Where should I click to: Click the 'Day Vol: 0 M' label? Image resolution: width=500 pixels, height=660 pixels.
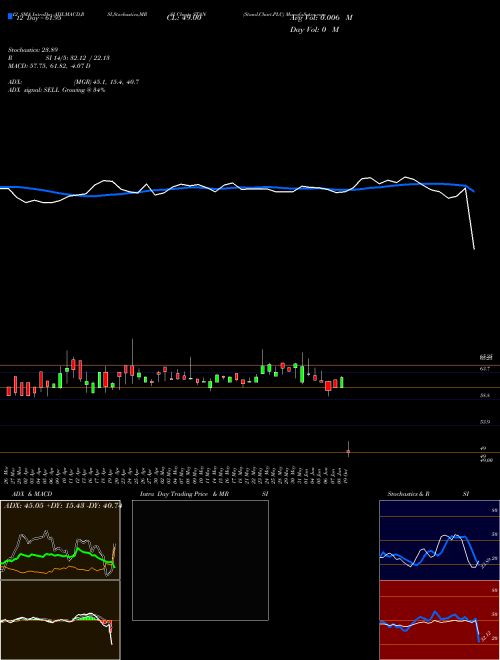tap(314, 30)
